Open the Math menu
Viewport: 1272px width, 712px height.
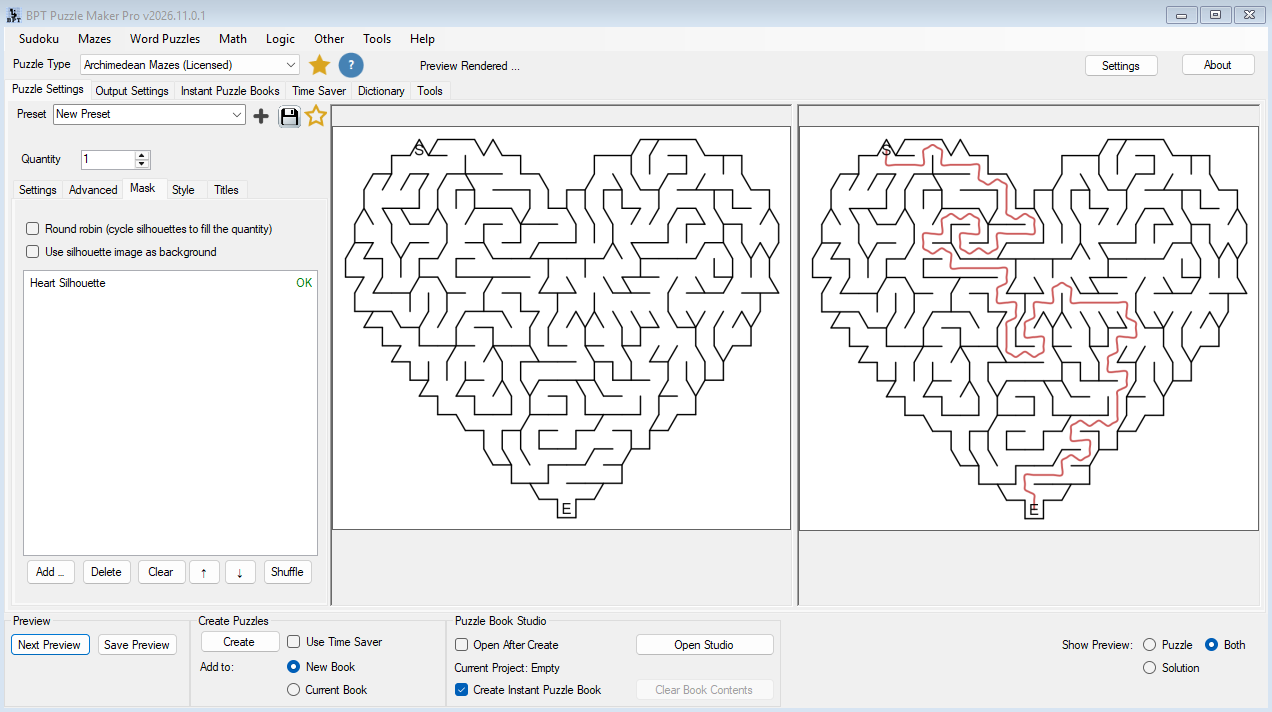[x=233, y=39]
